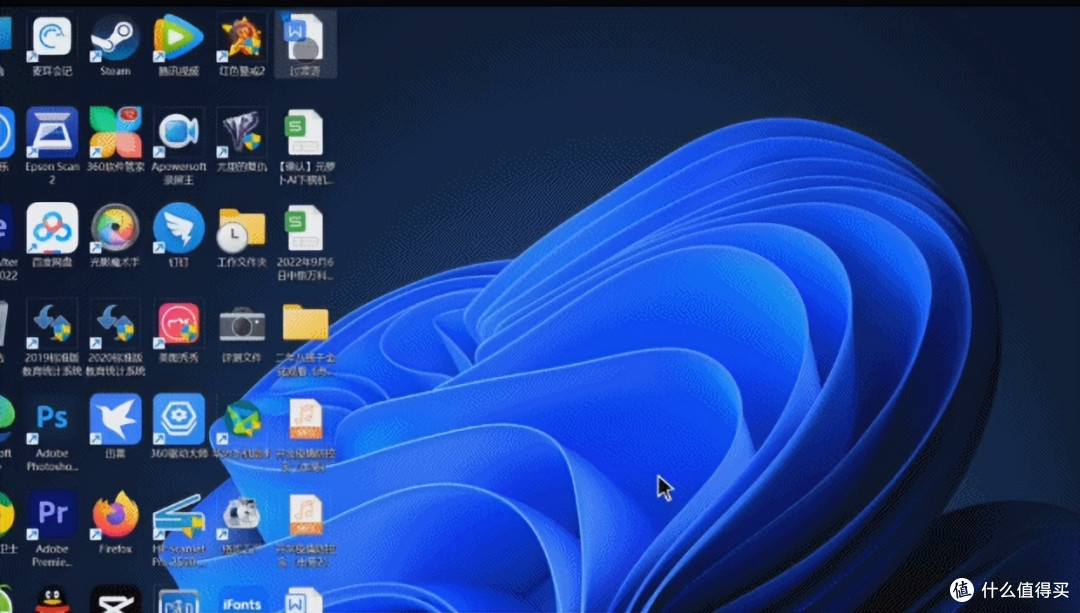Launch the QQ penguin icon
The width and height of the screenshot is (1080, 613).
[x=52, y=599]
